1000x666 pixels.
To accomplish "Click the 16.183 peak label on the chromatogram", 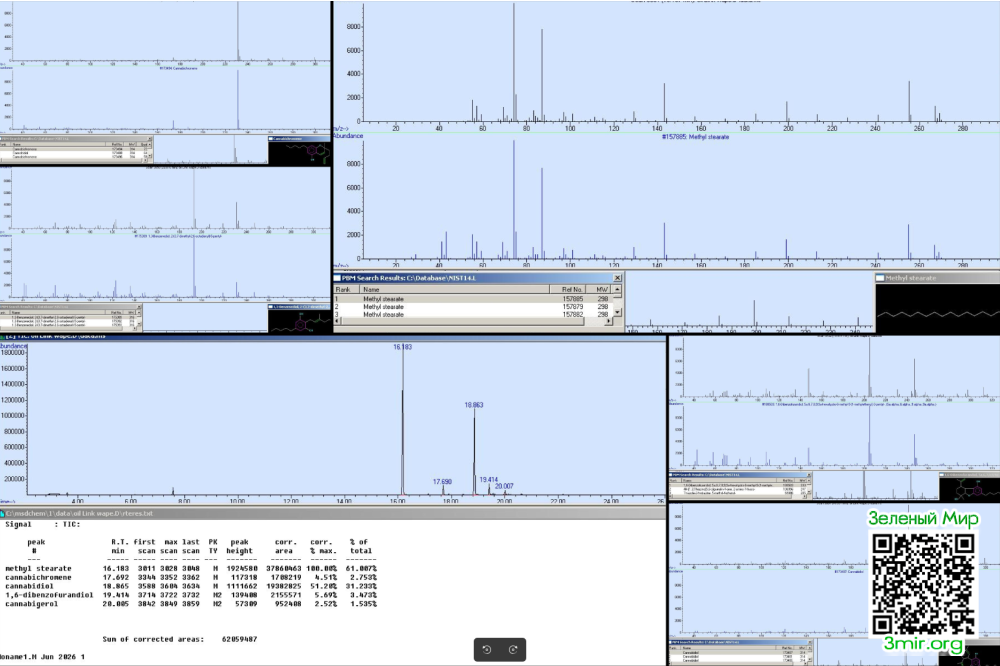I will pos(402,347).
